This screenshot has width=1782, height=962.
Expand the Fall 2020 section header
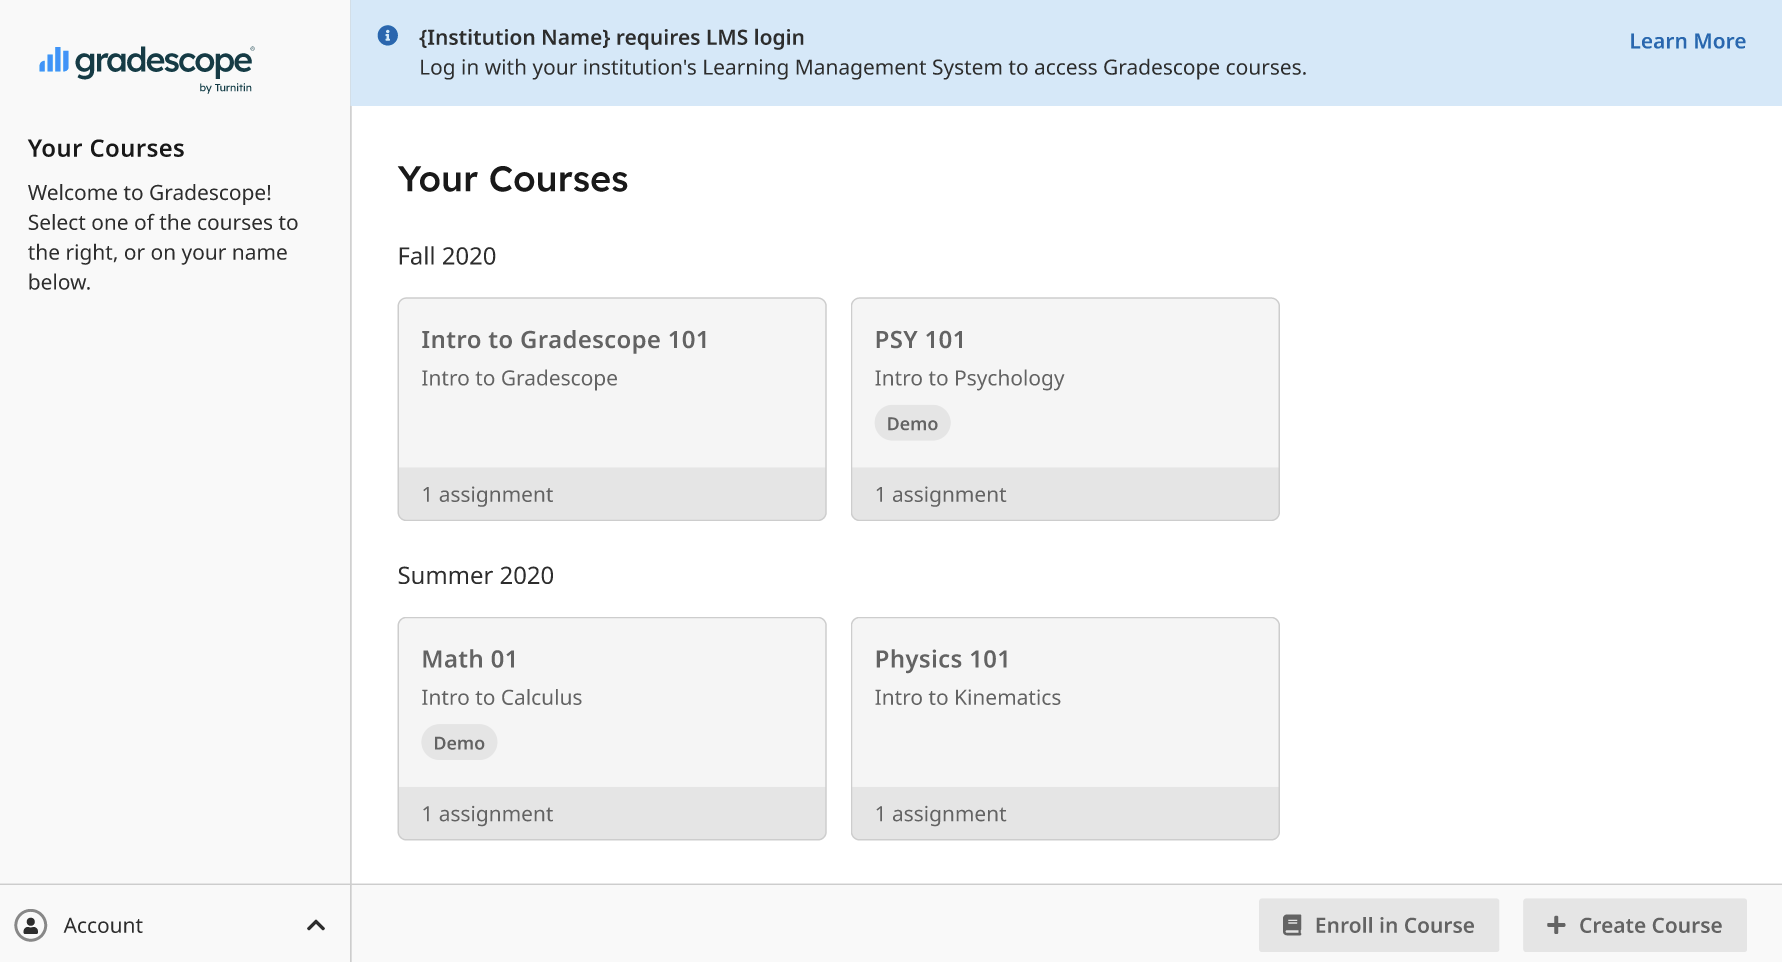tap(446, 256)
